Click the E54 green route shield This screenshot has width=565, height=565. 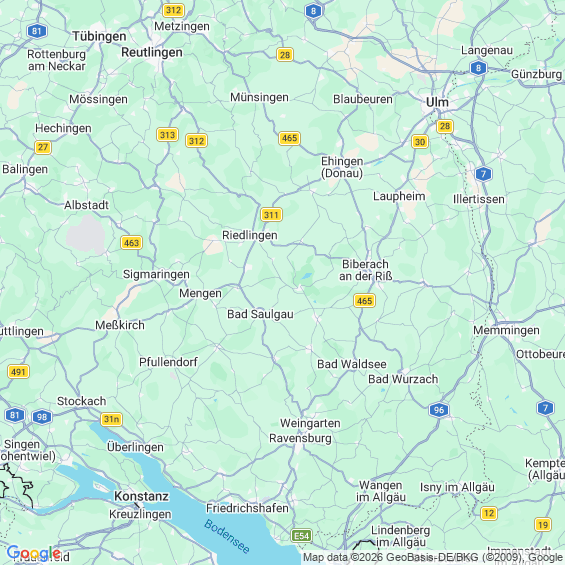(302, 536)
